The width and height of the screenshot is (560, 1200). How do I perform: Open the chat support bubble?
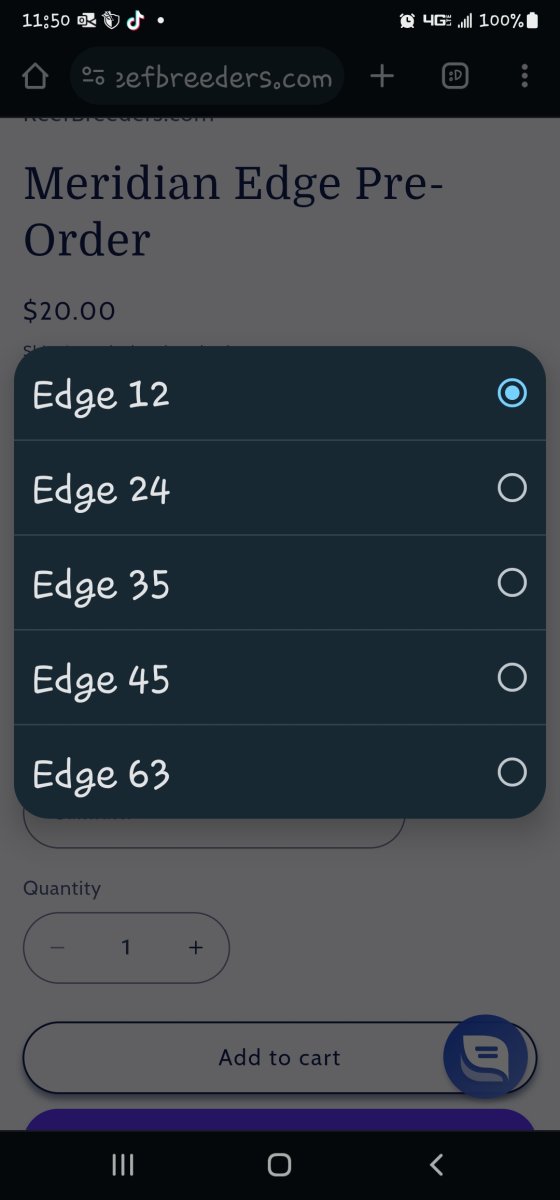click(x=486, y=1057)
